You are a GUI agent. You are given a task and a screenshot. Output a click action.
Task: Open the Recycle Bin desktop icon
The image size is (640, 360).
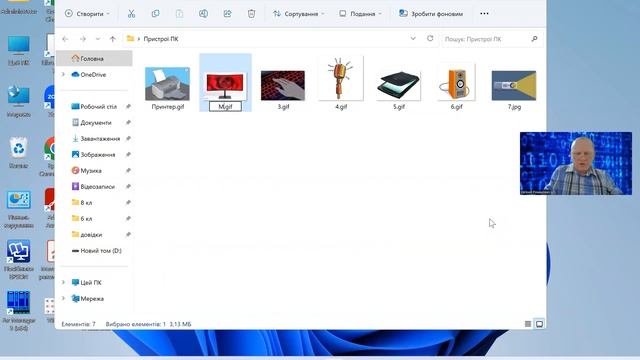18,153
